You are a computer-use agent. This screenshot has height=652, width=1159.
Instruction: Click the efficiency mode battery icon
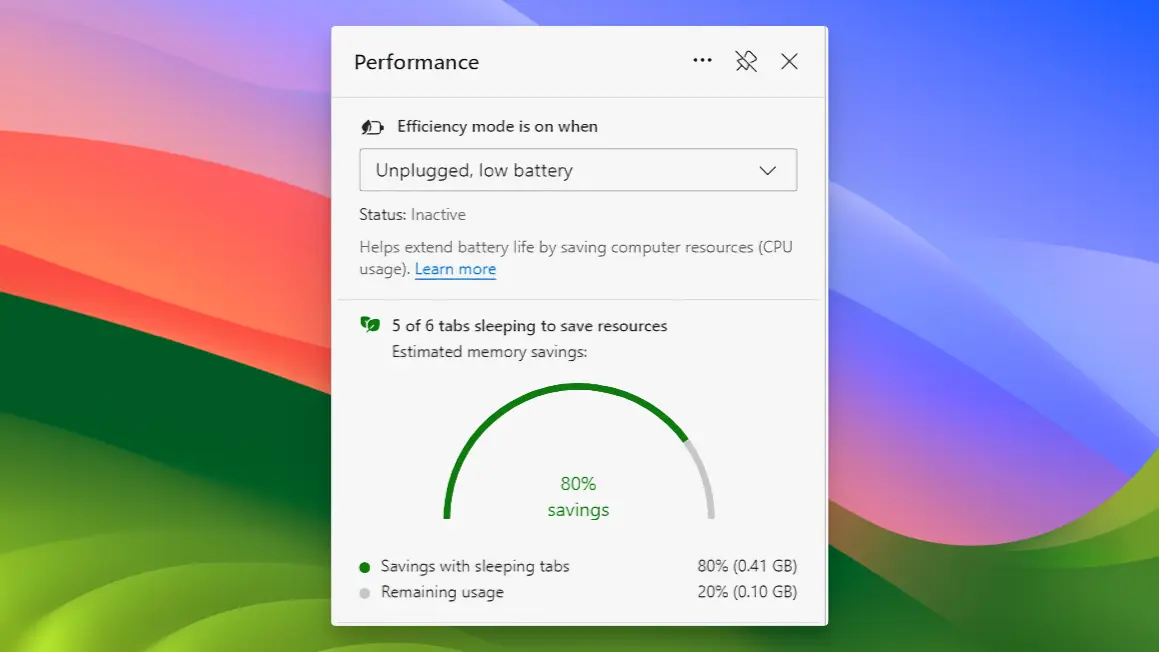[372, 126]
